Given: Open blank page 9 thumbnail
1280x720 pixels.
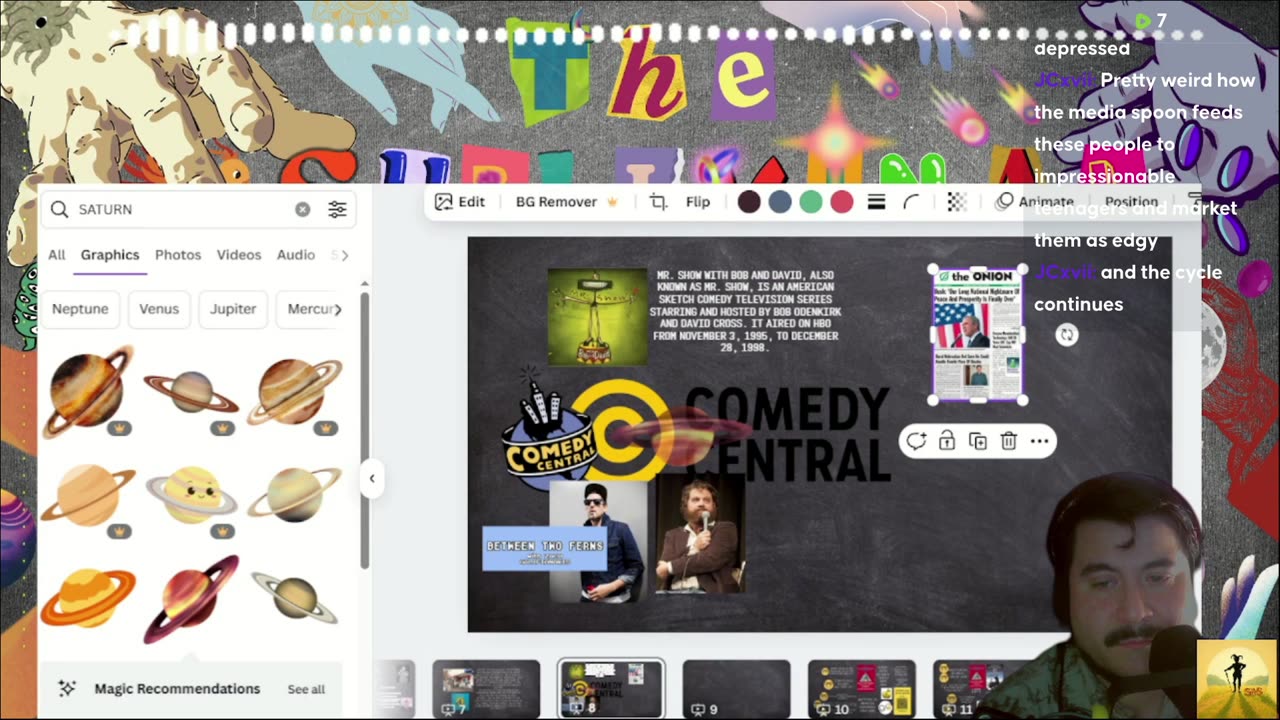Looking at the screenshot, I should pyautogui.click(x=736, y=689).
